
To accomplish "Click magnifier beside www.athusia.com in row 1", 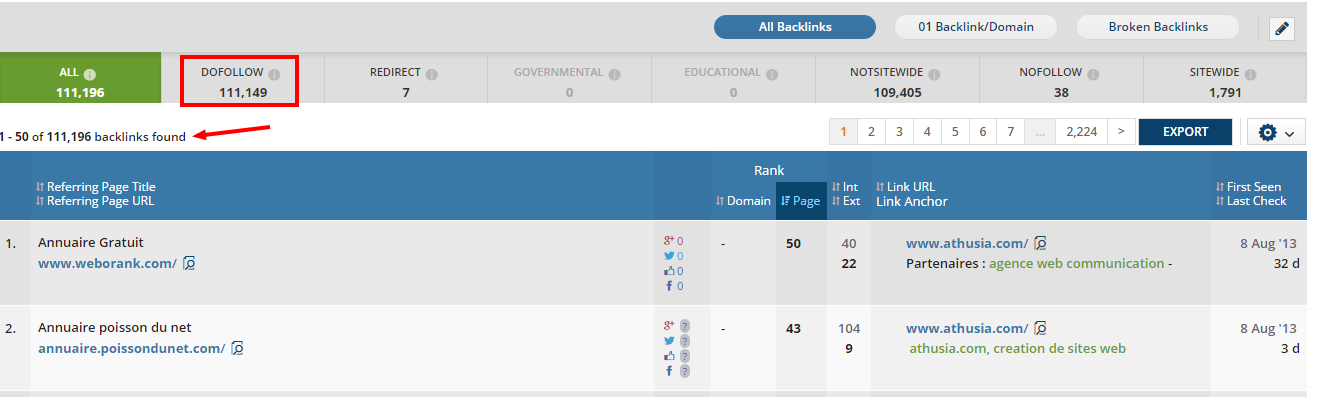I will pyautogui.click(x=1040, y=243).
